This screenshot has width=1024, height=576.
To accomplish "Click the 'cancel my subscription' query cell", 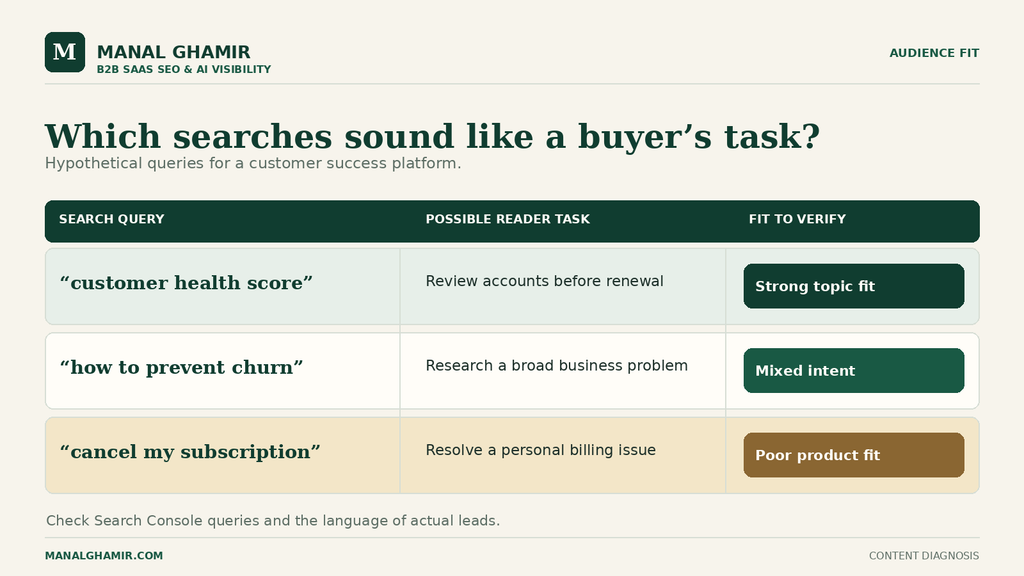I will click(x=223, y=455).
